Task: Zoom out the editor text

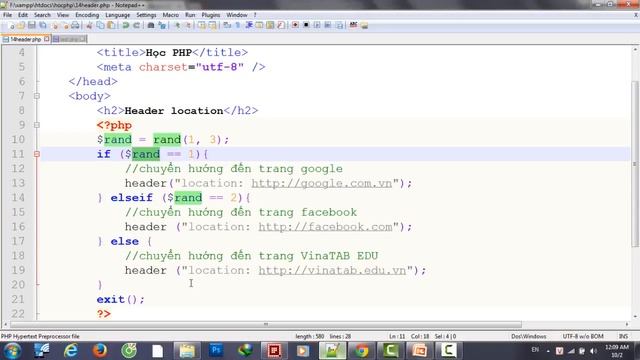Action: pyautogui.click(x=189, y=25)
